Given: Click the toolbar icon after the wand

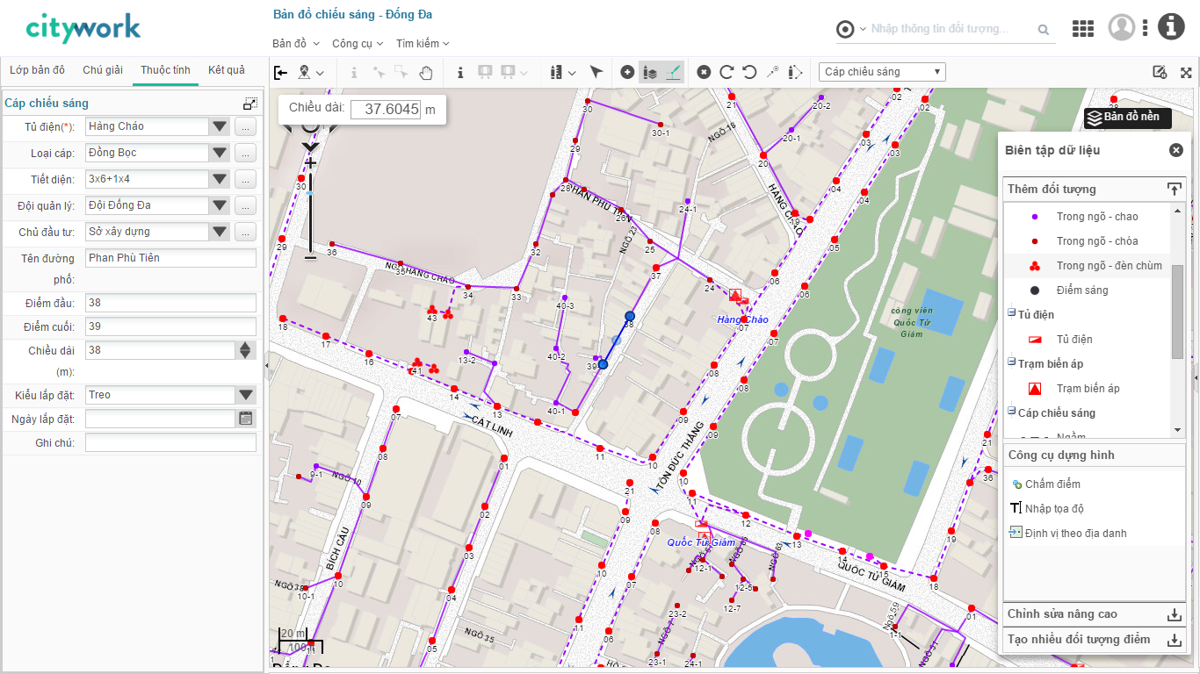Looking at the screenshot, I should pos(795,72).
